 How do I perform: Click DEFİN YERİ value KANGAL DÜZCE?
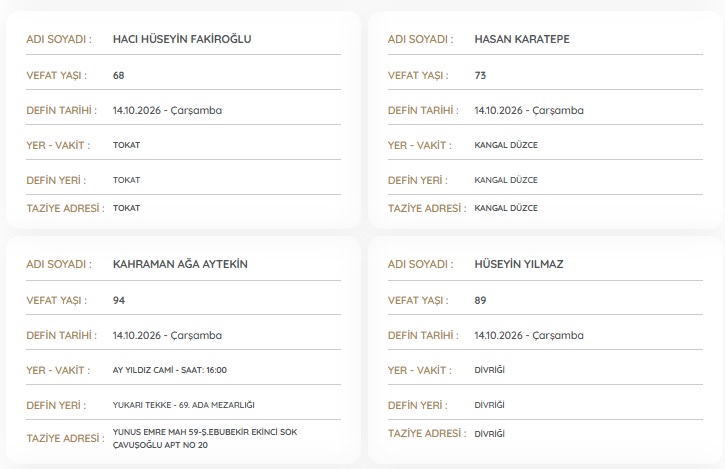506,180
